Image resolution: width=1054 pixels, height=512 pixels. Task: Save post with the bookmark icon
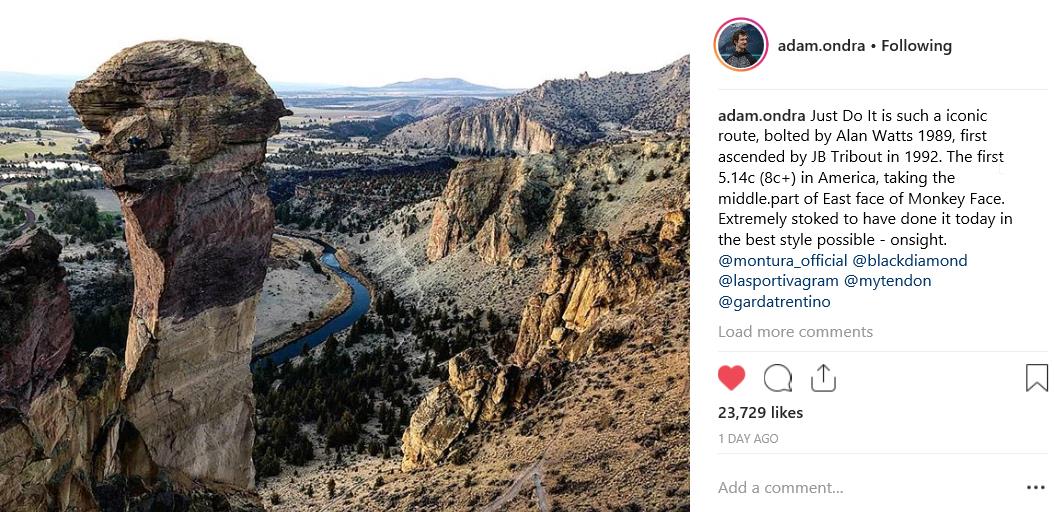[x=1037, y=378]
